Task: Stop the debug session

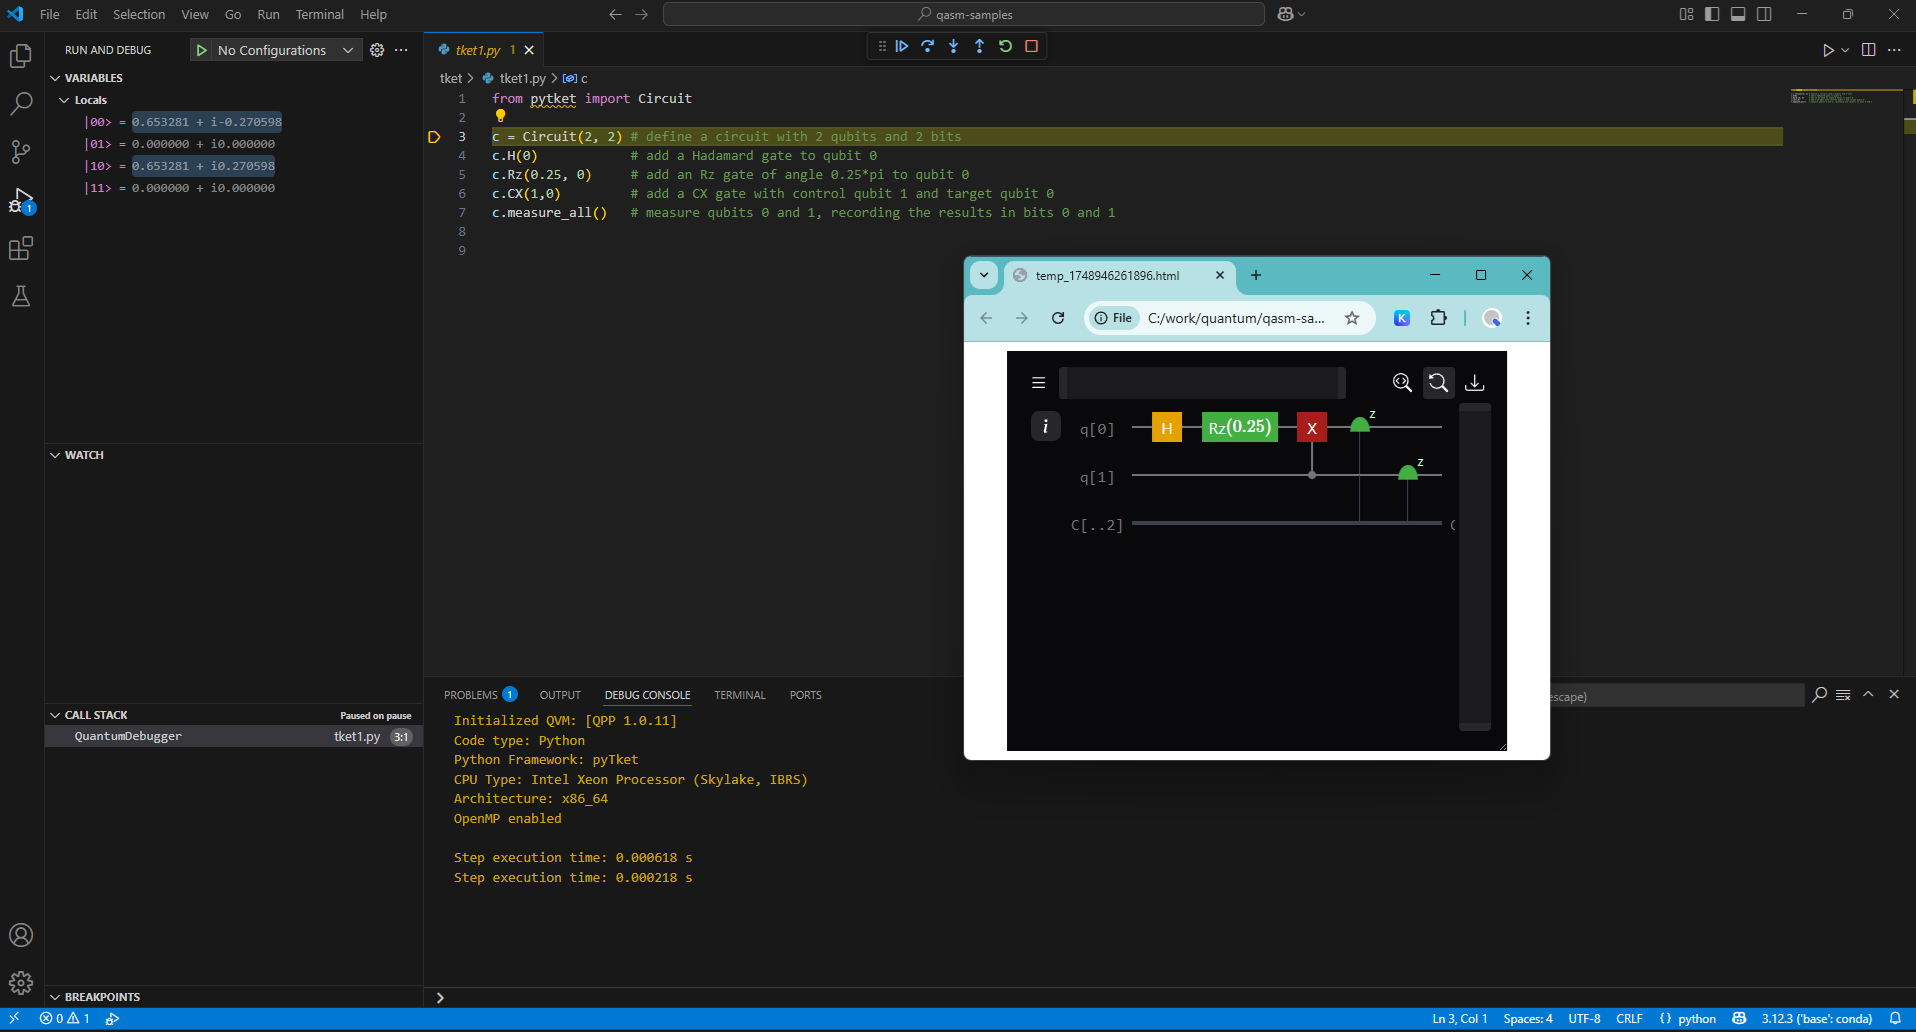Action: 1032,46
